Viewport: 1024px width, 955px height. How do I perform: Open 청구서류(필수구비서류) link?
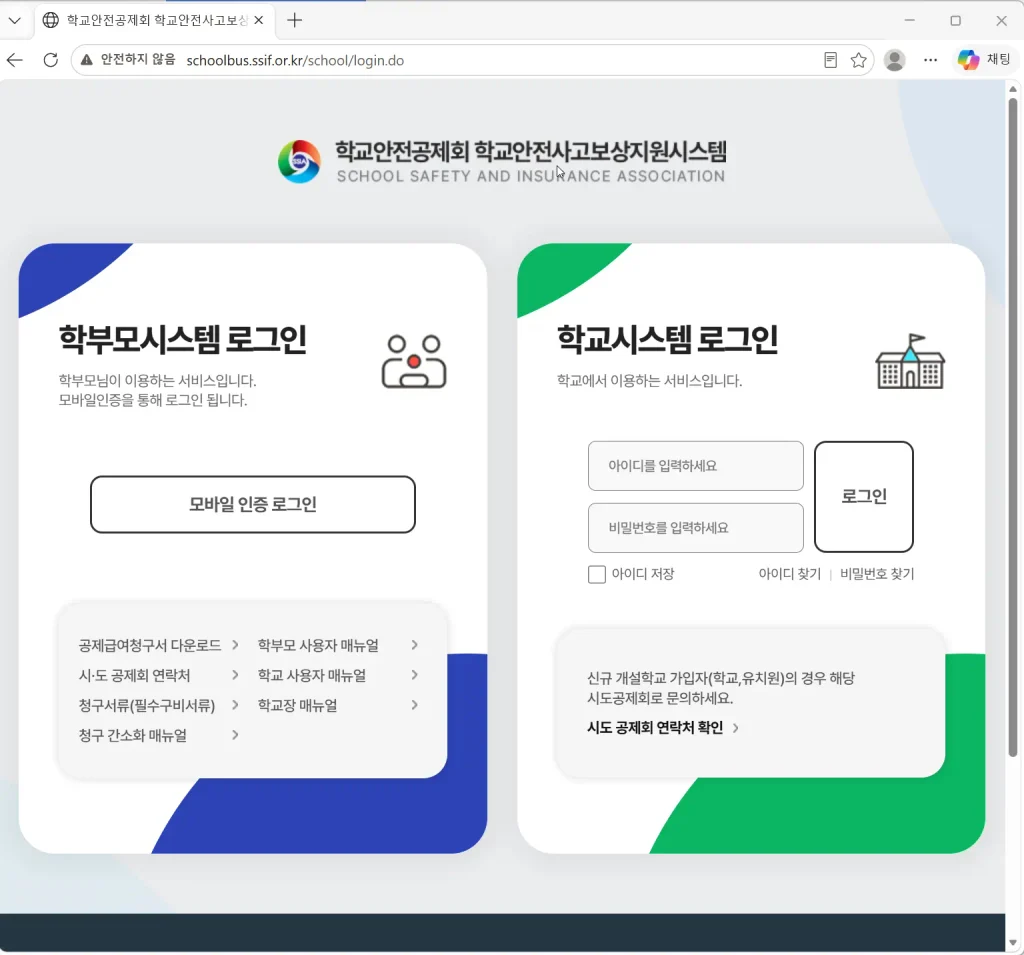coord(147,705)
